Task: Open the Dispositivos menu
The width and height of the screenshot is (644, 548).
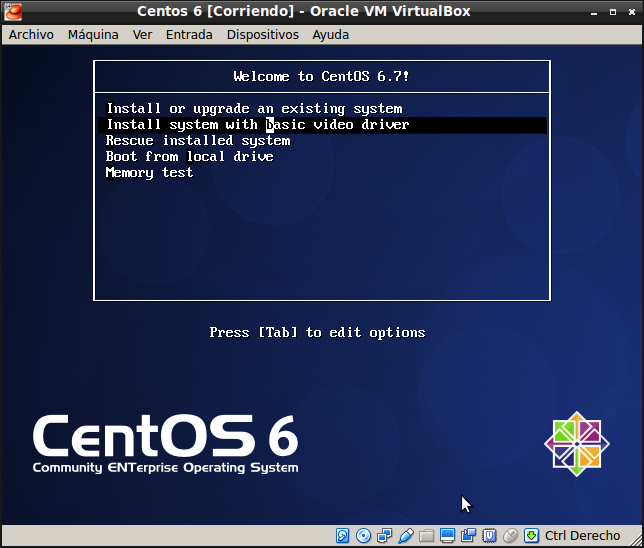Action: pos(262,34)
